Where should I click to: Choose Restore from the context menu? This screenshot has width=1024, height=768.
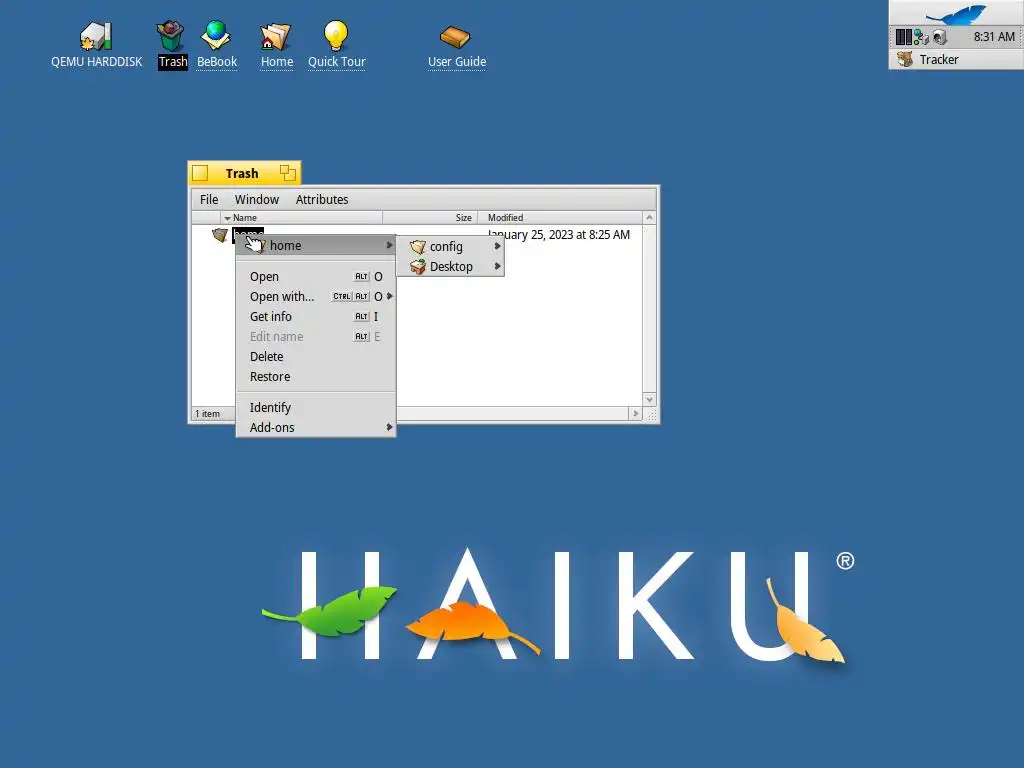(x=316, y=377)
